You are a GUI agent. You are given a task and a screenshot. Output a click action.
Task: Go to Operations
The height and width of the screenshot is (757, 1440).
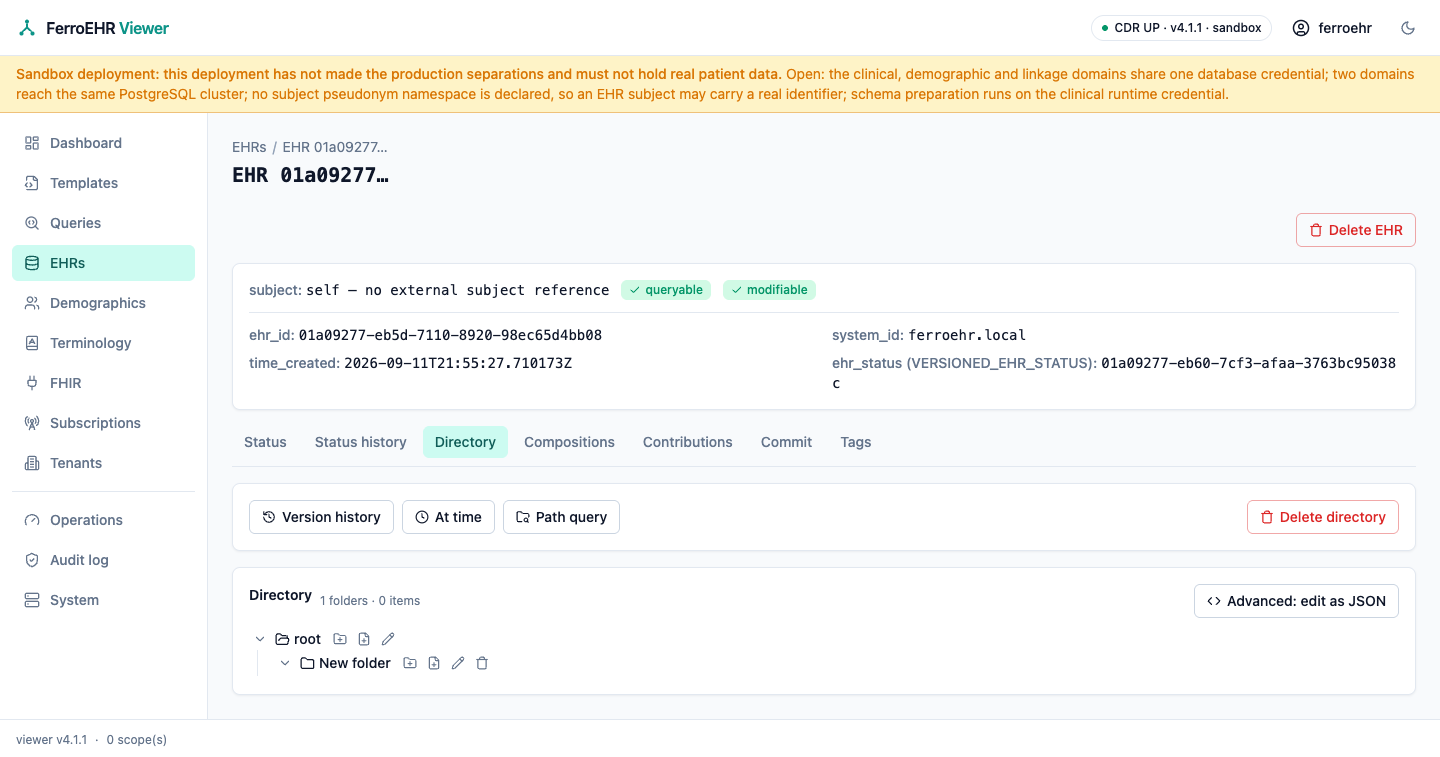(x=103, y=520)
